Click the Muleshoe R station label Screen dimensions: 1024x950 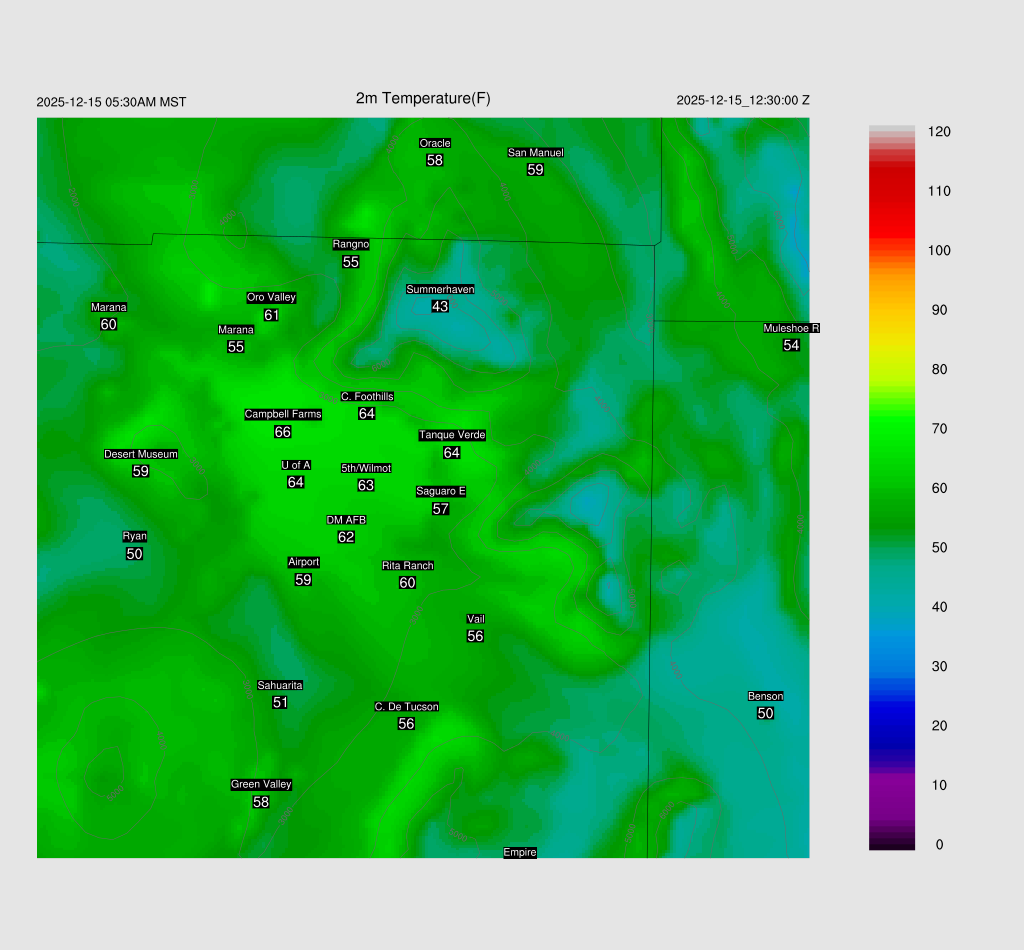(791, 328)
